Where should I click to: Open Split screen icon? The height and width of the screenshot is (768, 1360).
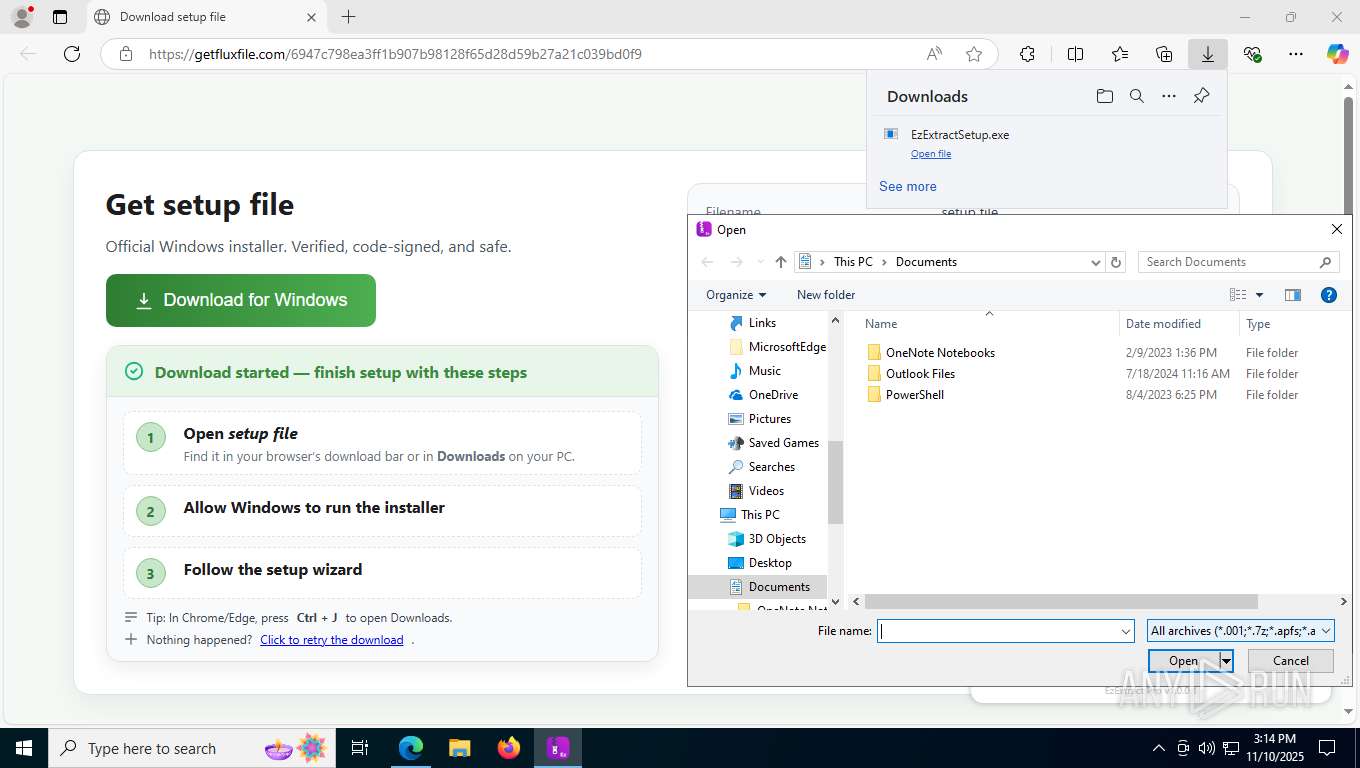1076,54
